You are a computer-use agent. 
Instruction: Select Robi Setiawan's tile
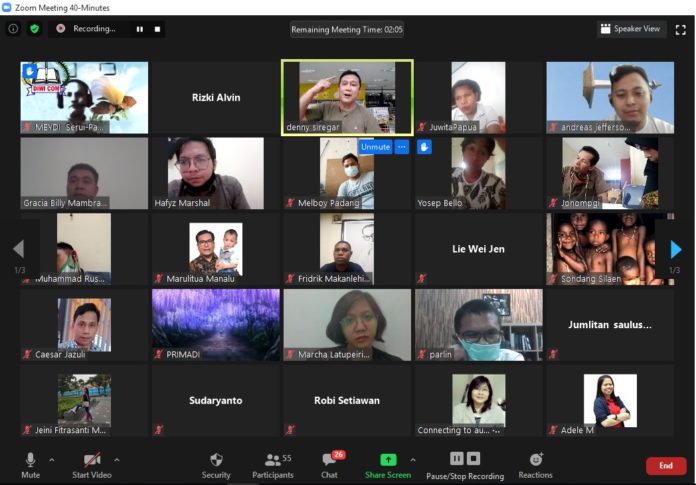(347, 401)
